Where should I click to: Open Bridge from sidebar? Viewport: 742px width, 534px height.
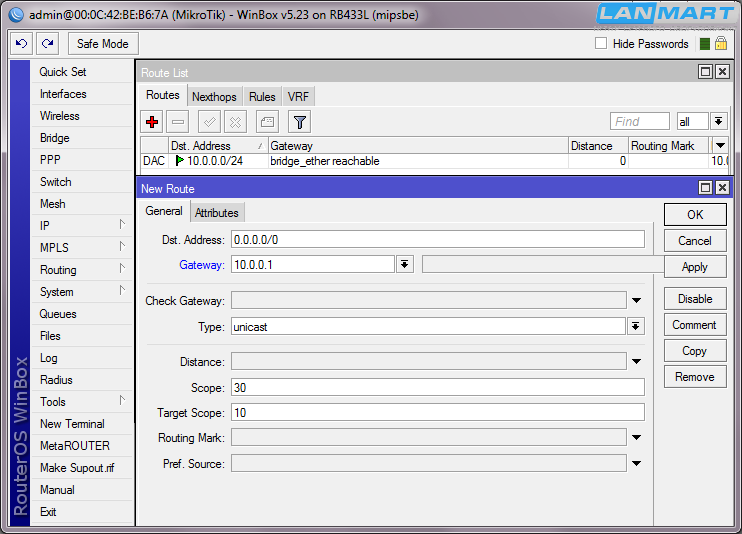coord(82,138)
